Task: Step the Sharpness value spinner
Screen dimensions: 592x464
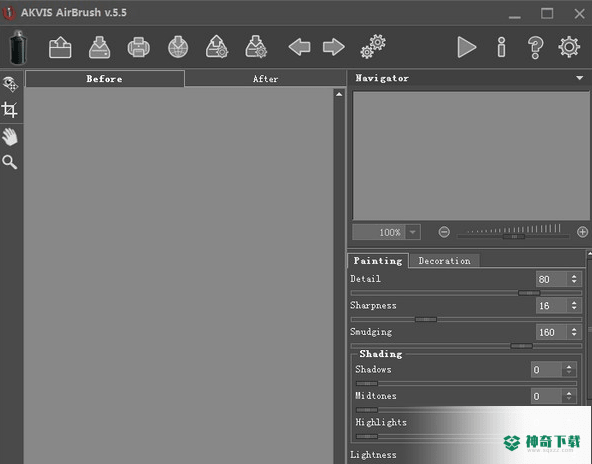Action: click(x=574, y=305)
